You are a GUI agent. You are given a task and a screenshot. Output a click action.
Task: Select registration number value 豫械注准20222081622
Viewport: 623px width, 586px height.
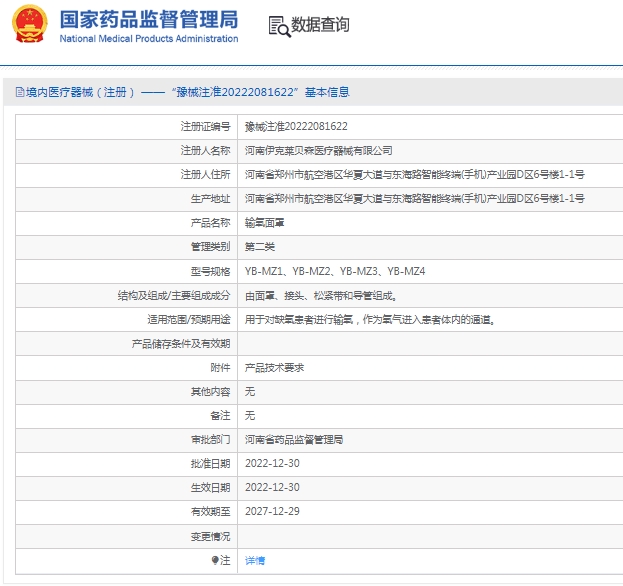[296, 126]
